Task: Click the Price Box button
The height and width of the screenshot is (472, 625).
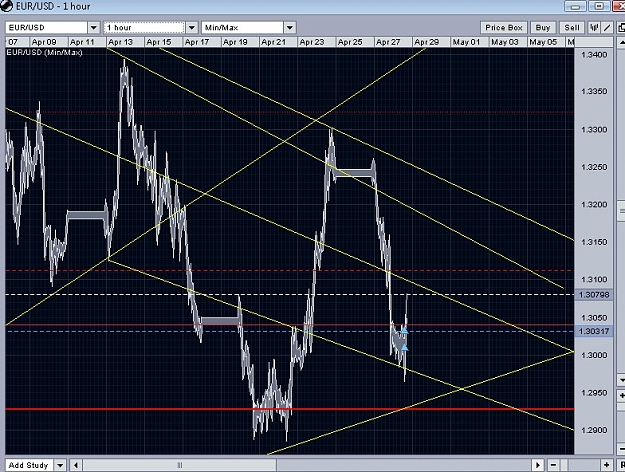Action: click(x=504, y=28)
